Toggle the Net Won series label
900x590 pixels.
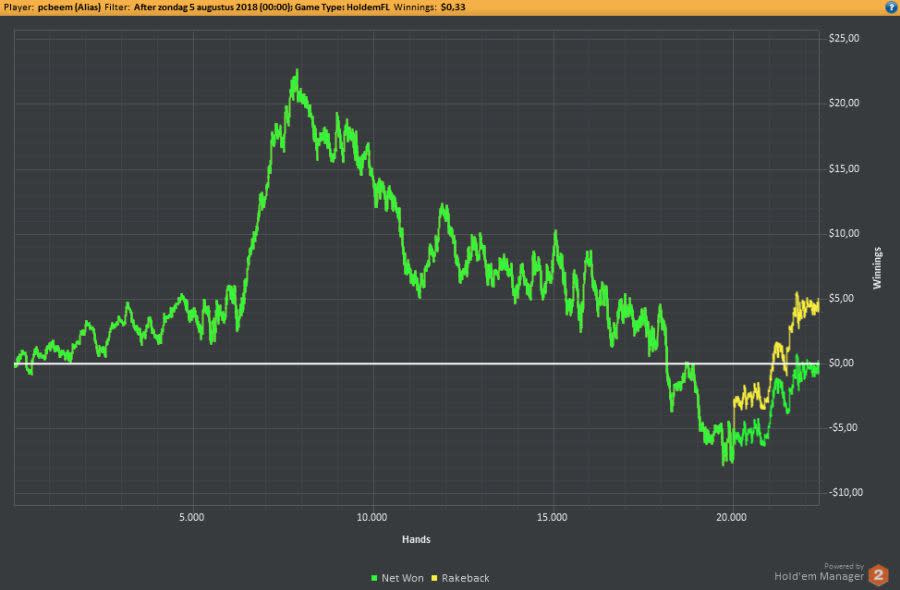(402, 578)
